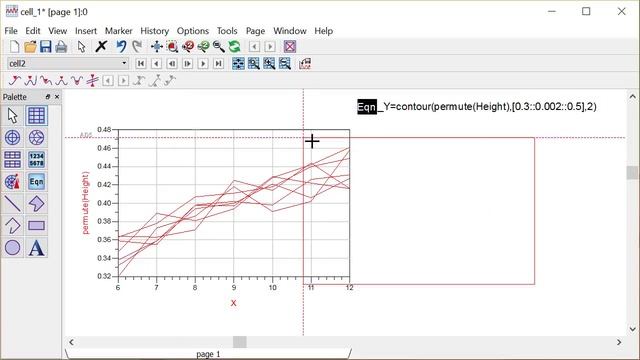Zoom in by two using red magnifier

188,47
